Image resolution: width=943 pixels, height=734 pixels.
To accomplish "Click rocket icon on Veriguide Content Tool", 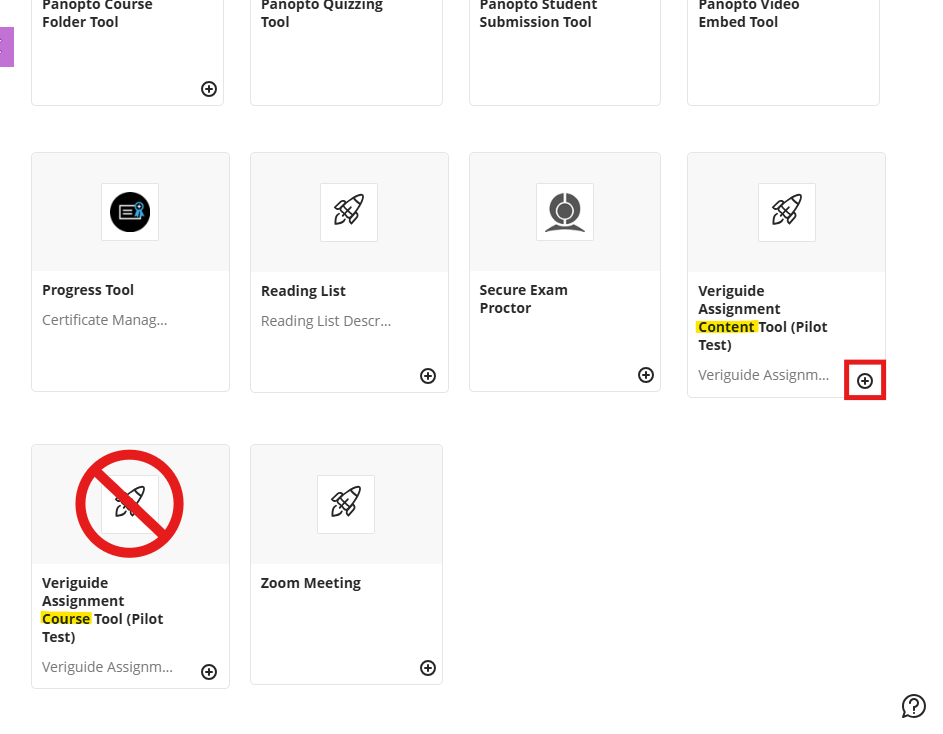I will 787,212.
